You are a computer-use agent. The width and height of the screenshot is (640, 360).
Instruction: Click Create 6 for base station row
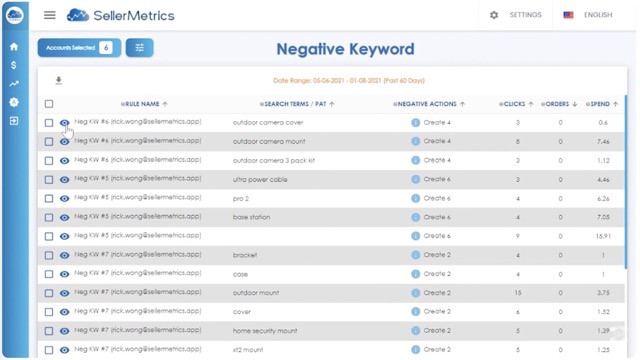click(x=437, y=217)
